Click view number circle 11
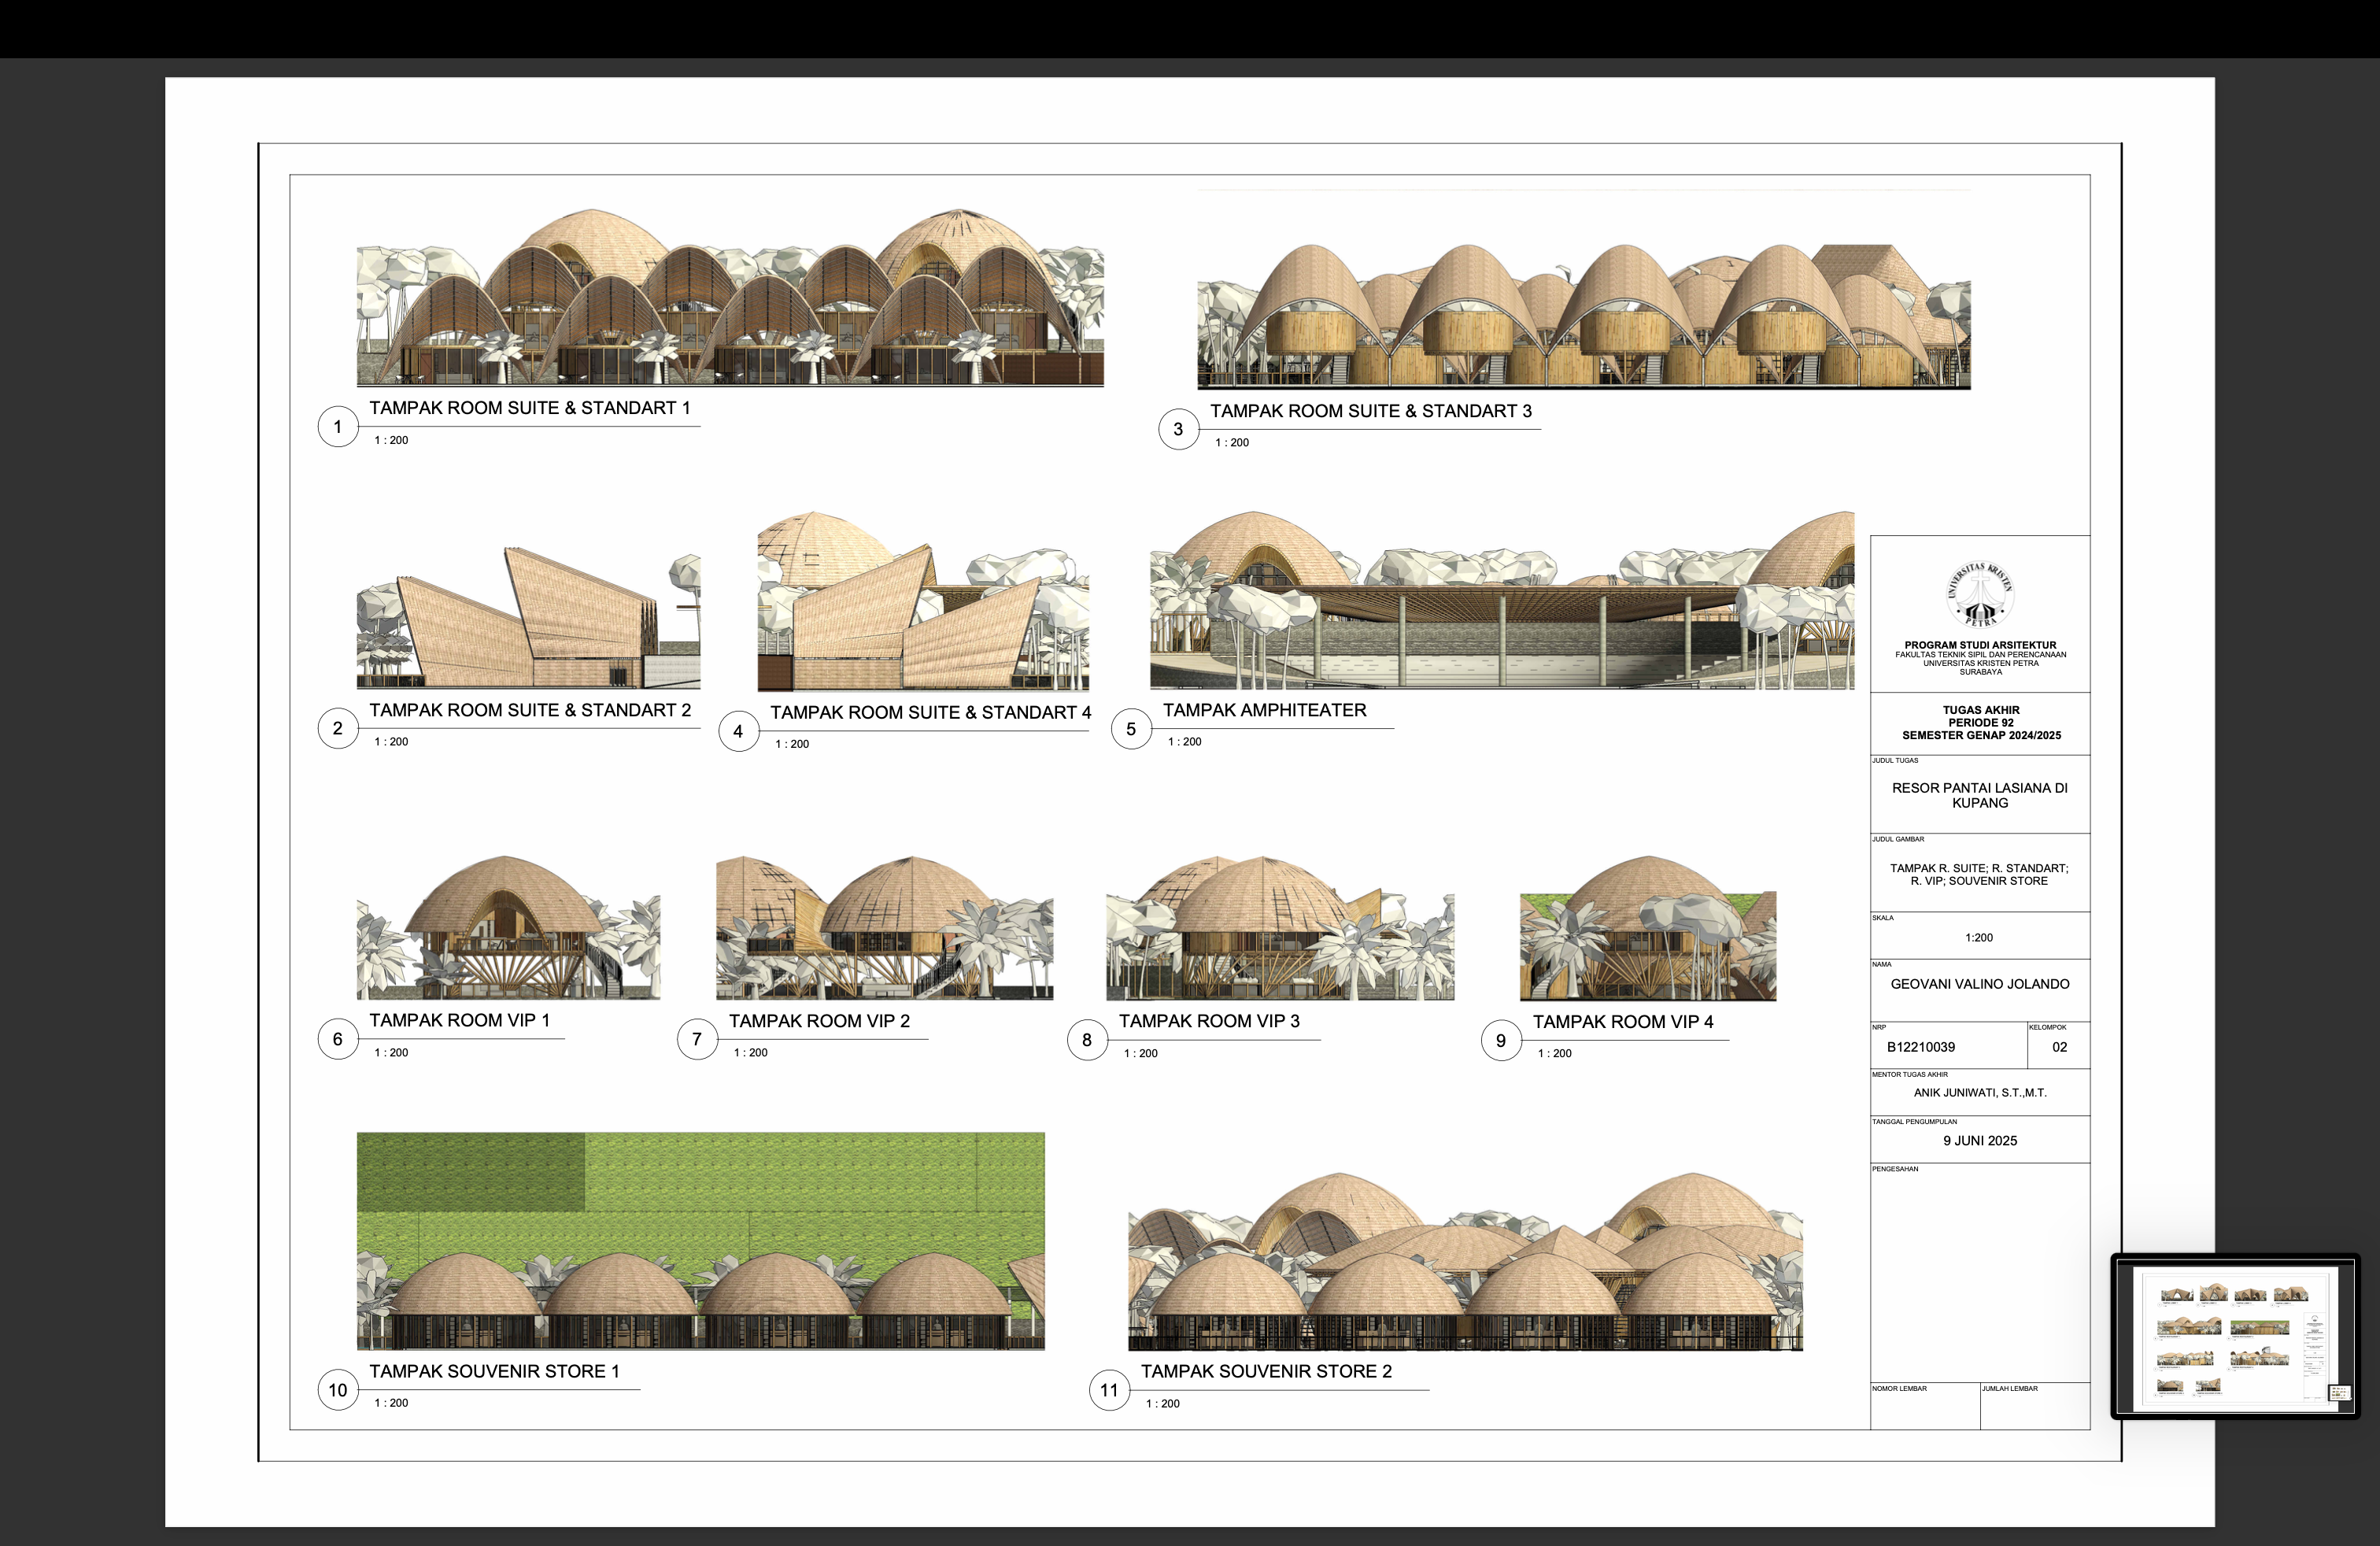 (1109, 1390)
